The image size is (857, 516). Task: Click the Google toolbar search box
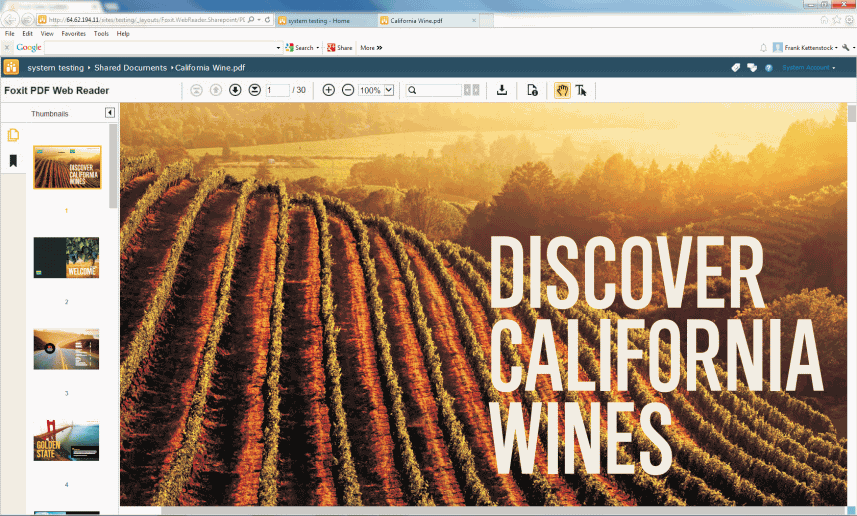click(160, 48)
